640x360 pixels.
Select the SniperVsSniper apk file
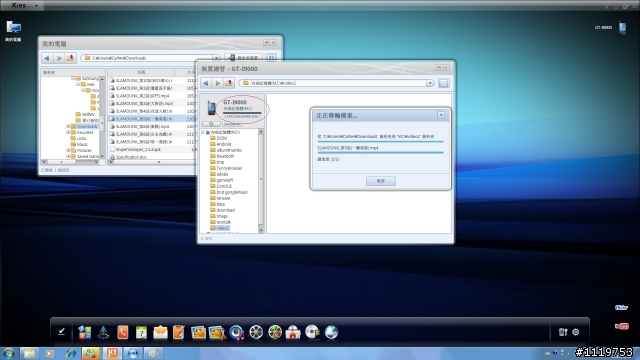click(135, 150)
